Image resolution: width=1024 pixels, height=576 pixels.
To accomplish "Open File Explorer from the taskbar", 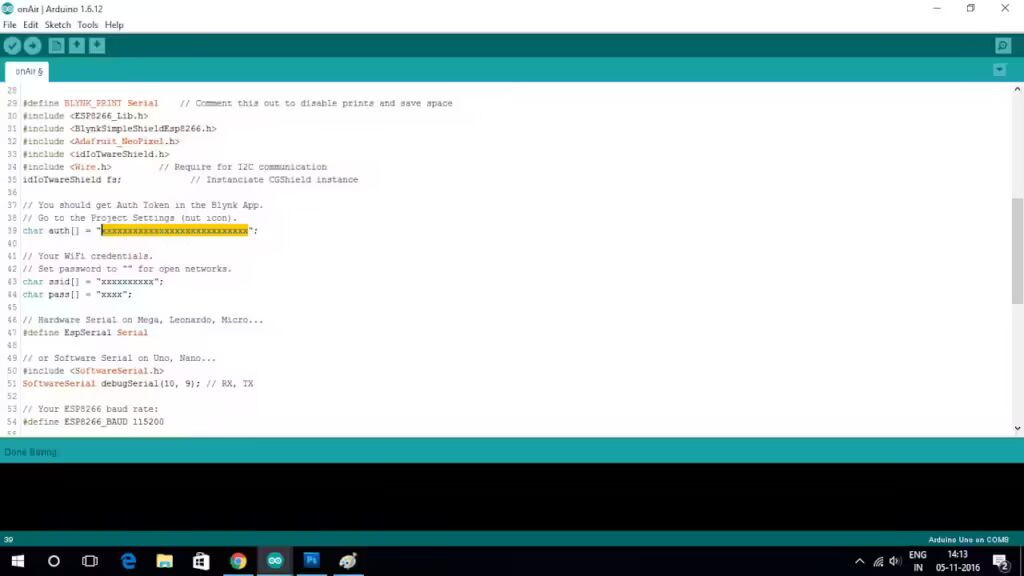I will (x=165, y=561).
